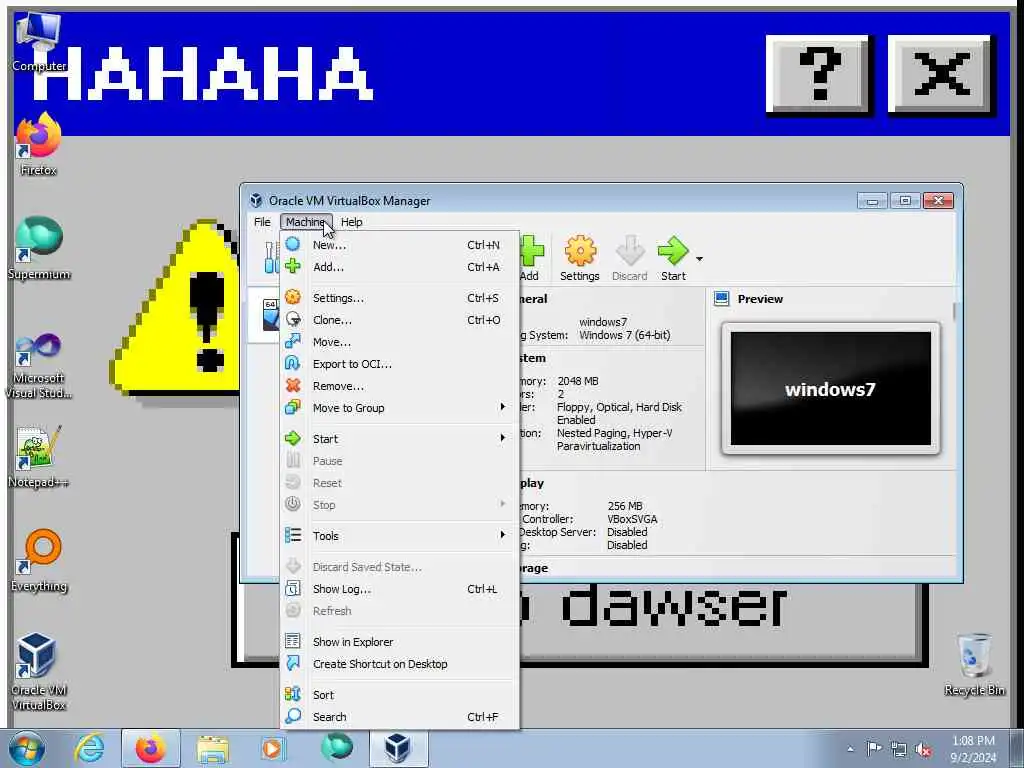The height and width of the screenshot is (768, 1024).
Task: Click the Action Center flag tray icon
Action: click(x=874, y=749)
